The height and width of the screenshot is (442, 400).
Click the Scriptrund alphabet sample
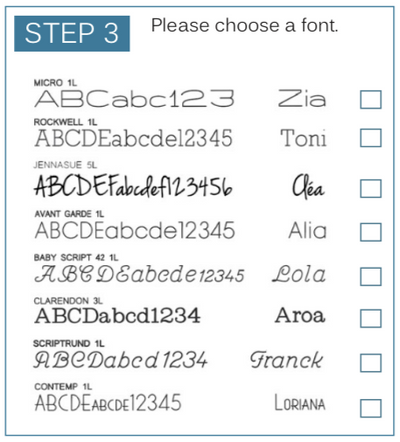tap(120, 360)
